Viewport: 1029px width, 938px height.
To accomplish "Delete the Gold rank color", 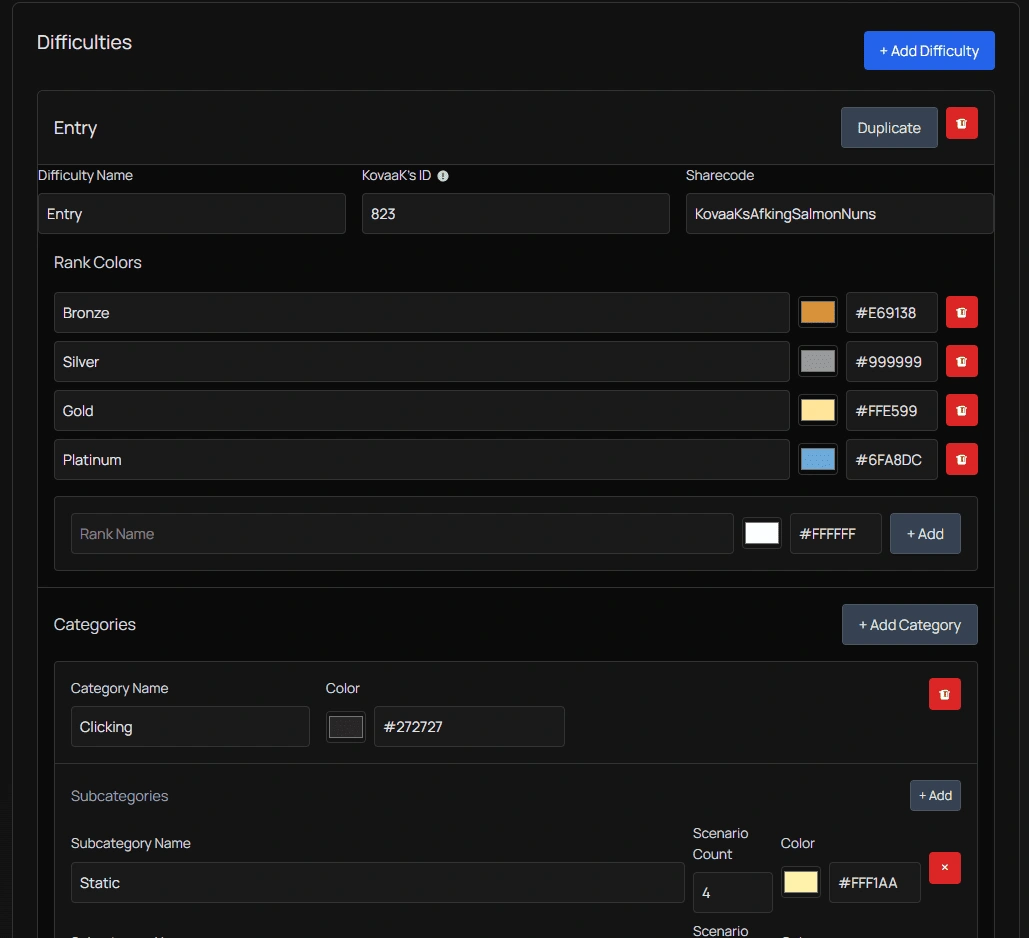I will (x=960, y=410).
